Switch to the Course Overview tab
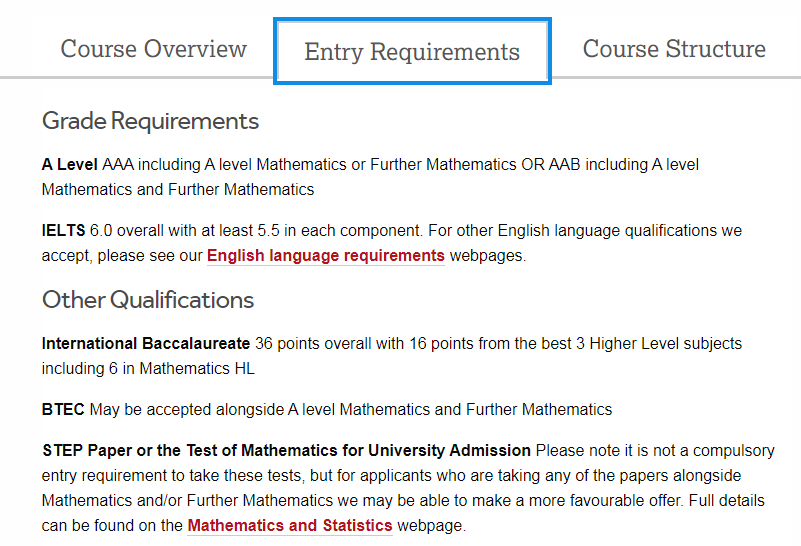The height and width of the screenshot is (546, 801). 153,49
